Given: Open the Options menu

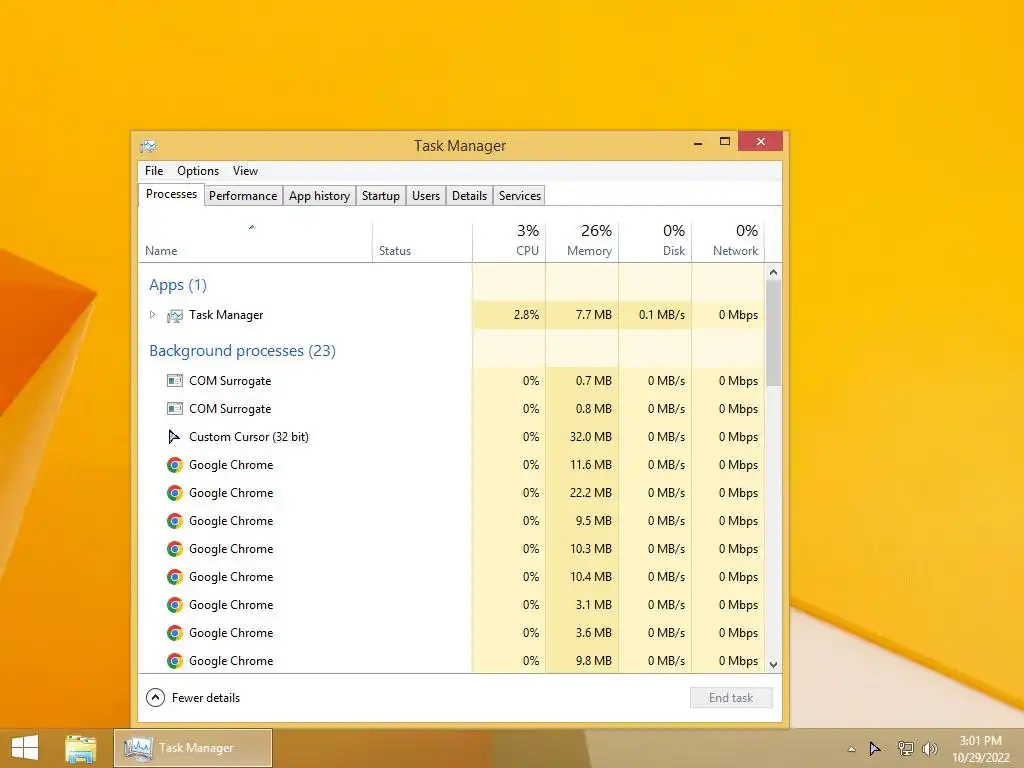Looking at the screenshot, I should 198,170.
